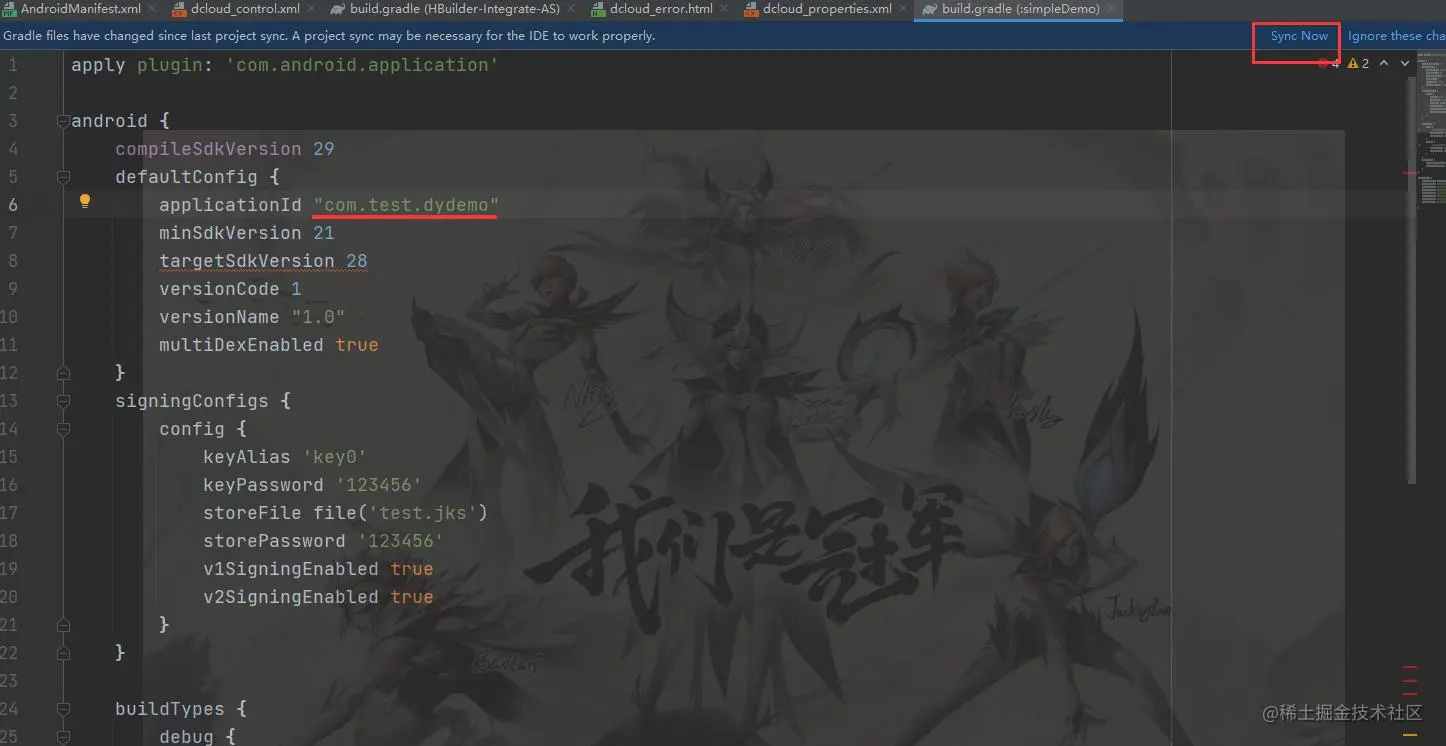Image resolution: width=1446 pixels, height=746 pixels.
Task: Close the dcloud_properties.xml tab
Action: pos(903,9)
